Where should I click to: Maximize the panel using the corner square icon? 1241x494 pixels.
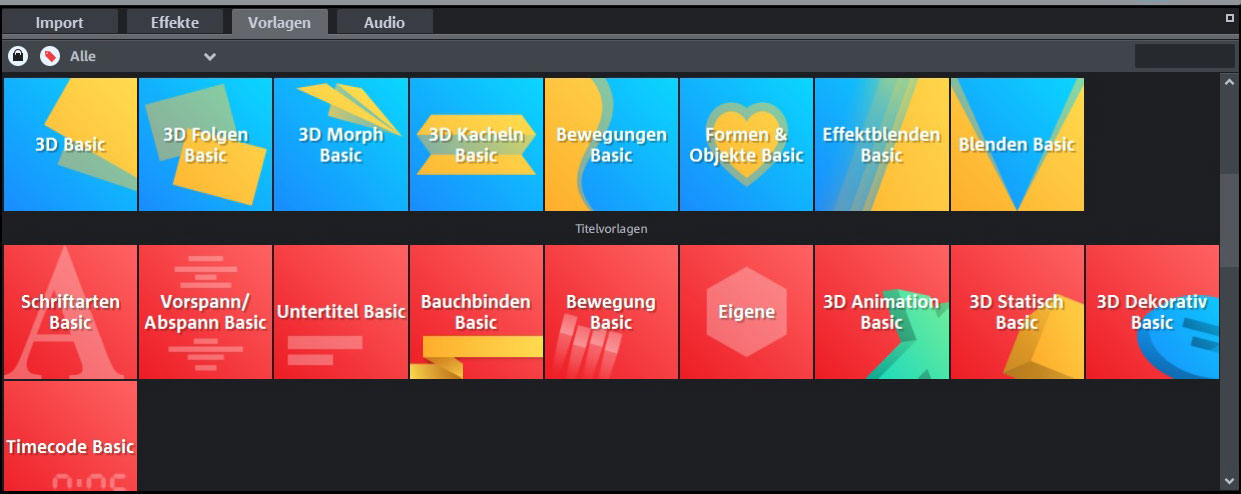click(1230, 18)
